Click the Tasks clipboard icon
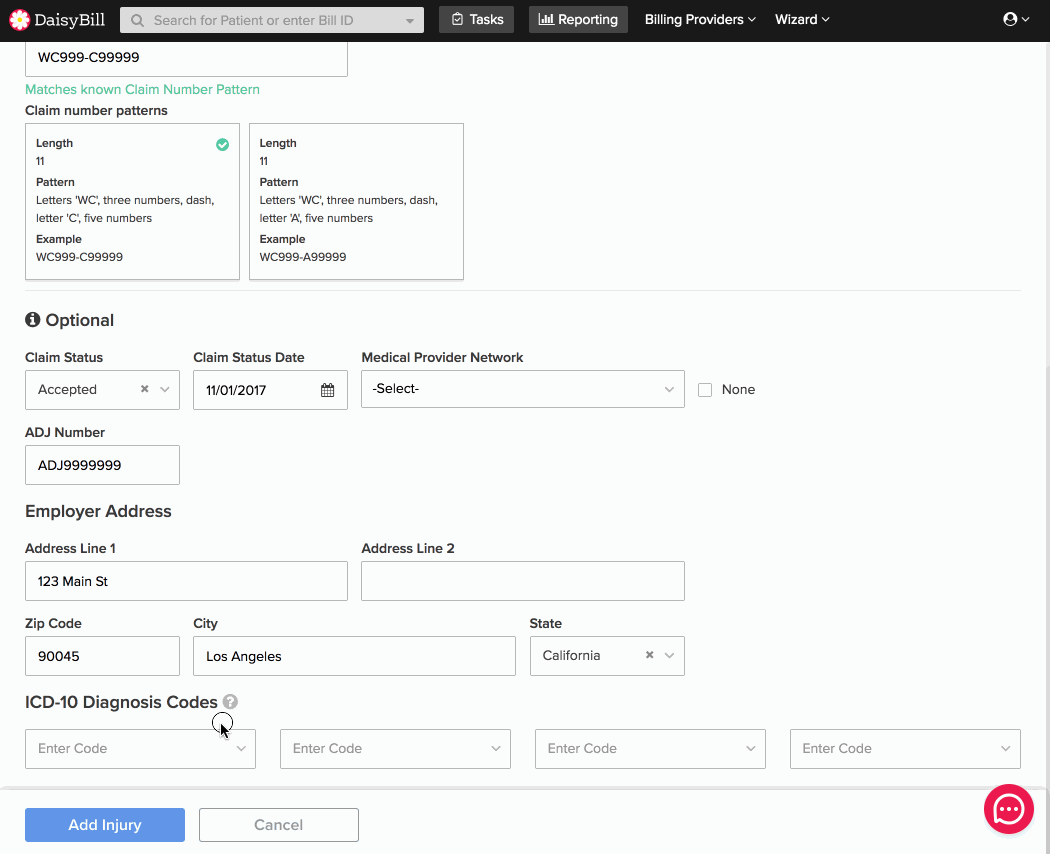 (457, 19)
